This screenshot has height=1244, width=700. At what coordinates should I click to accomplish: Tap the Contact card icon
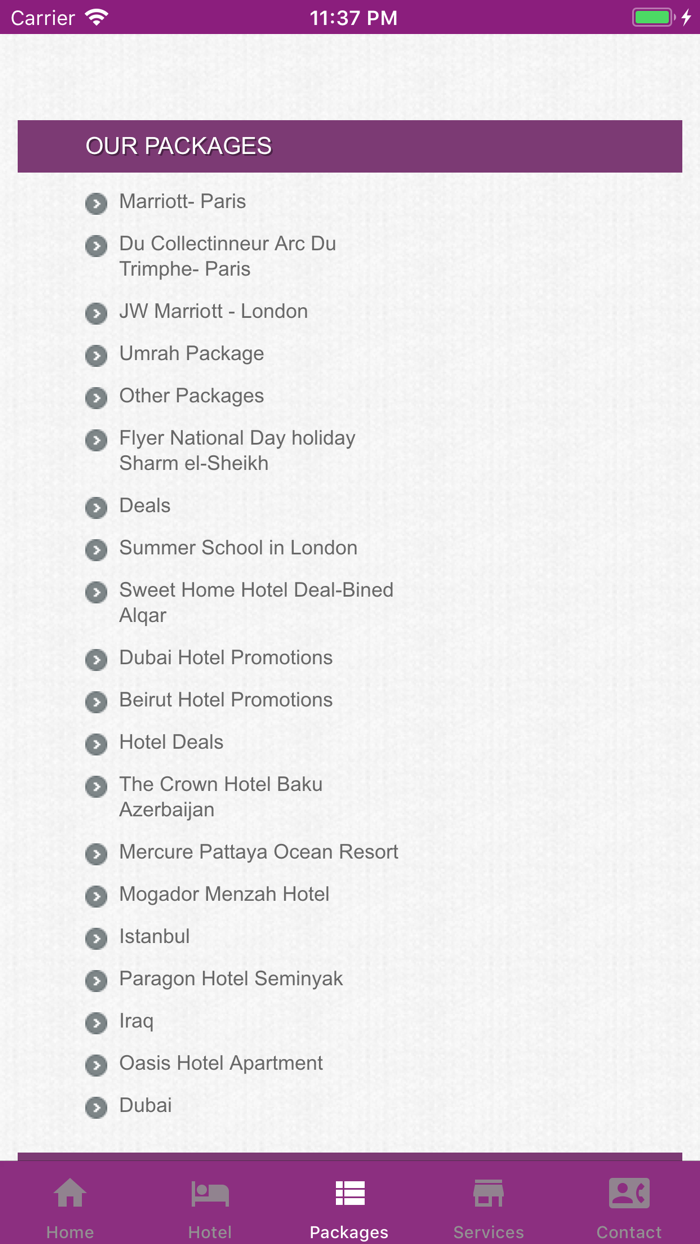(x=629, y=1192)
